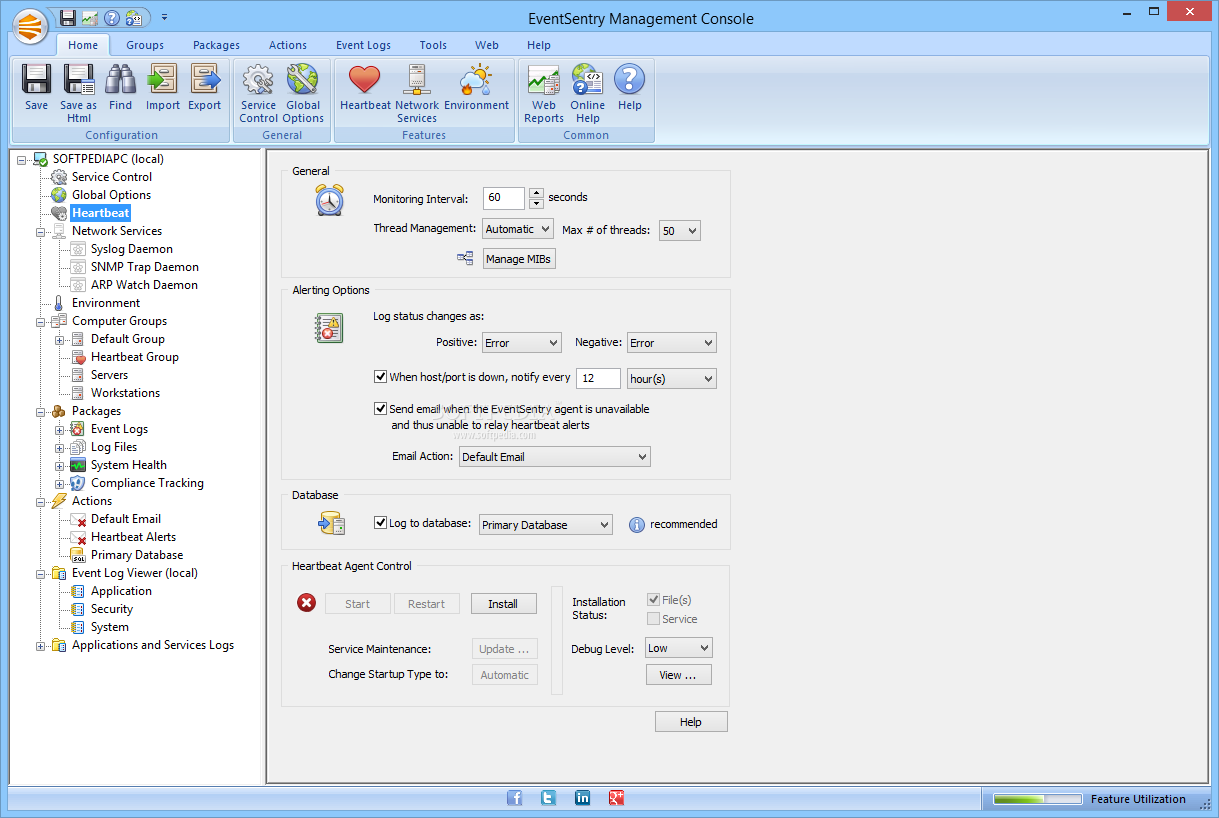Open the Negative status dropdown

pyautogui.click(x=672, y=343)
